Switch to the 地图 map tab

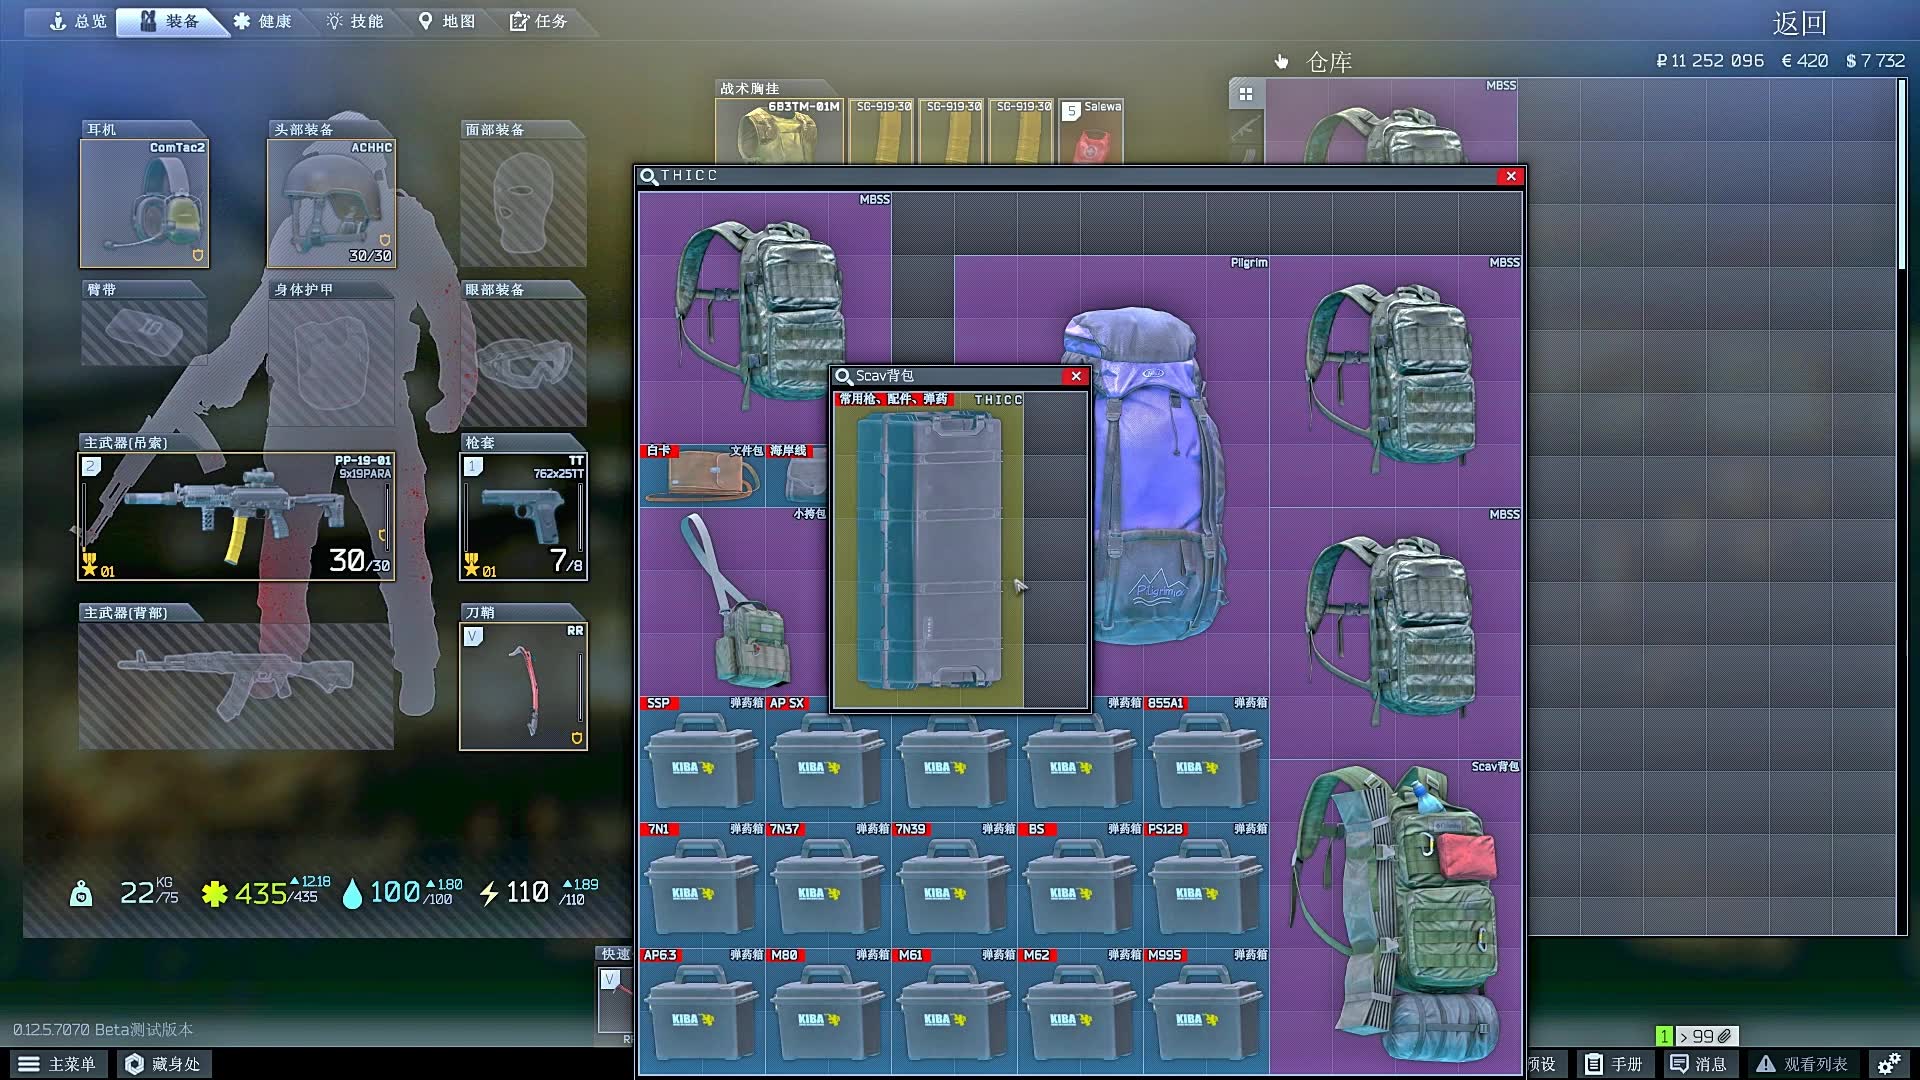click(446, 21)
